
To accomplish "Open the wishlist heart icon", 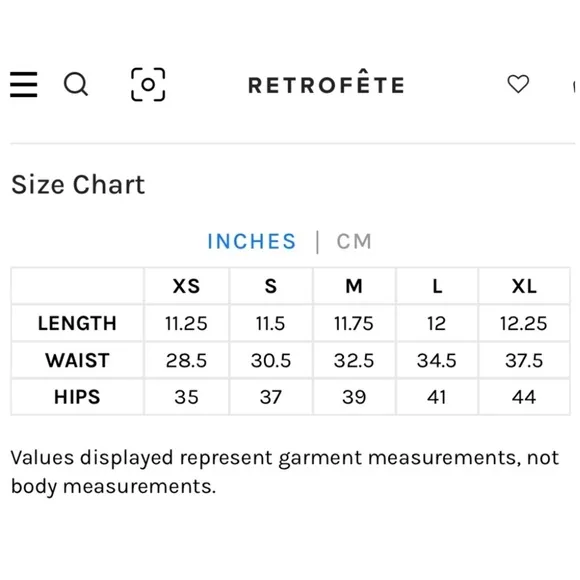I will [x=518, y=84].
